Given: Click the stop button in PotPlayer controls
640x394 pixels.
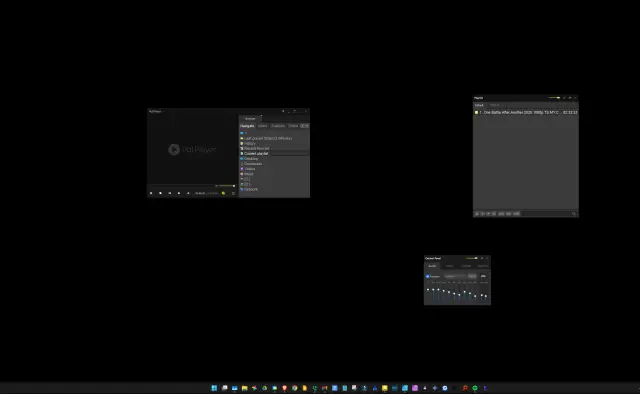Looking at the screenshot, I should pyautogui.click(x=160, y=193).
